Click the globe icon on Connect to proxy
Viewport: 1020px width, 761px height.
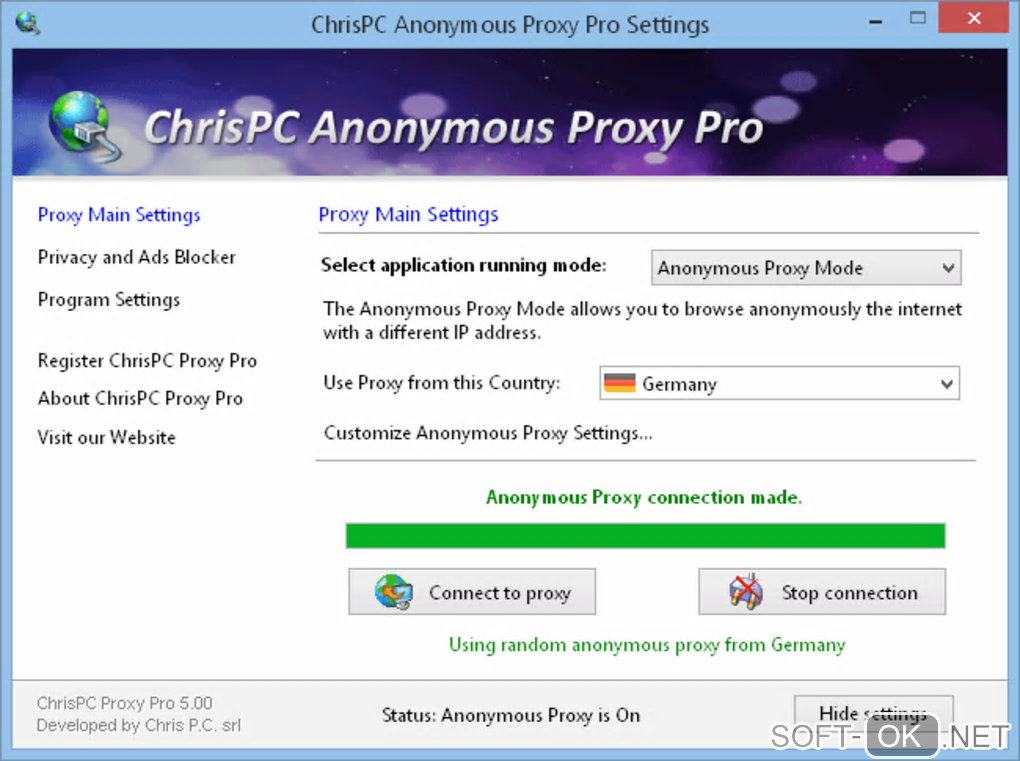394,592
